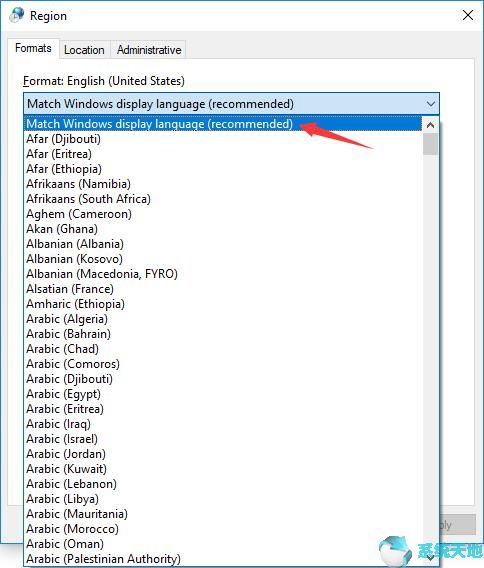Screen dimensions: 484x568
Task: Pick Akan (Ghana) format
Action: (x=223, y=229)
